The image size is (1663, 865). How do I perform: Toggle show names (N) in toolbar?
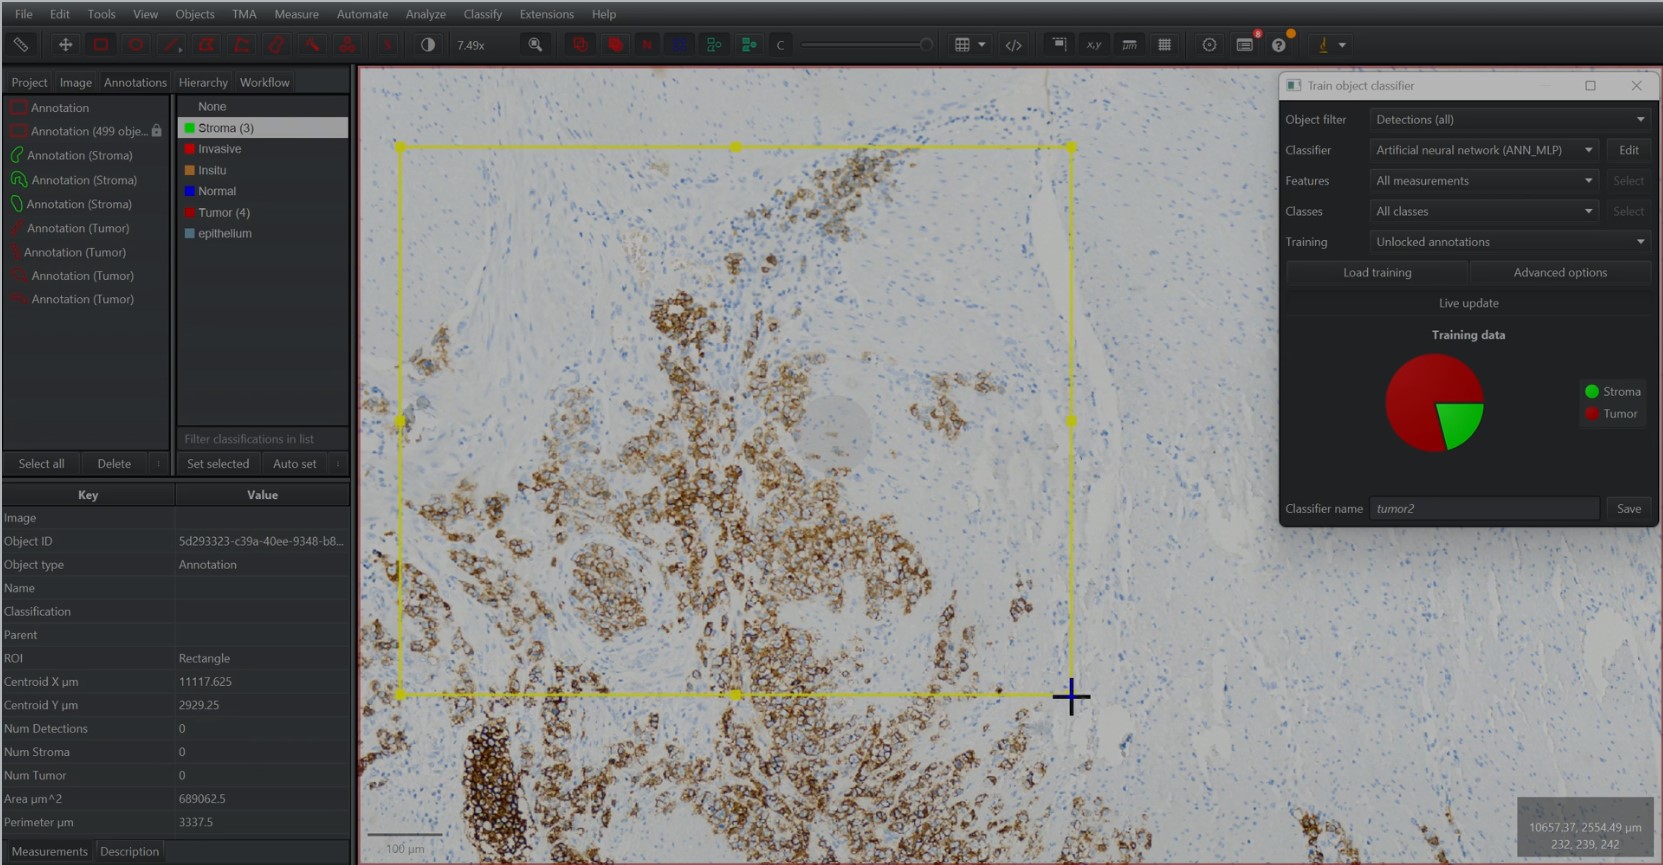click(x=647, y=45)
